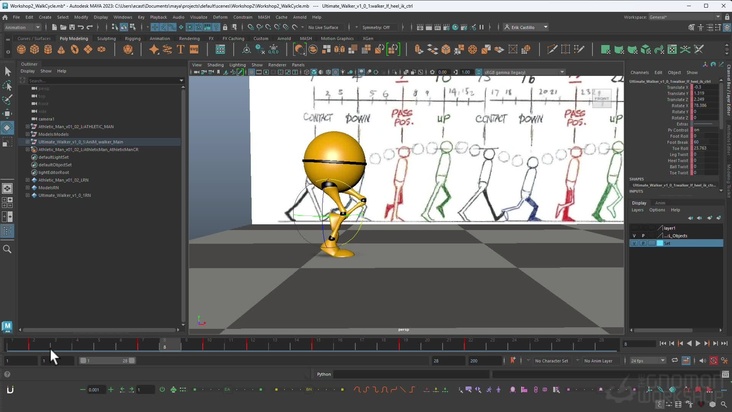Open the Animation menu set dropdown

[22, 27]
